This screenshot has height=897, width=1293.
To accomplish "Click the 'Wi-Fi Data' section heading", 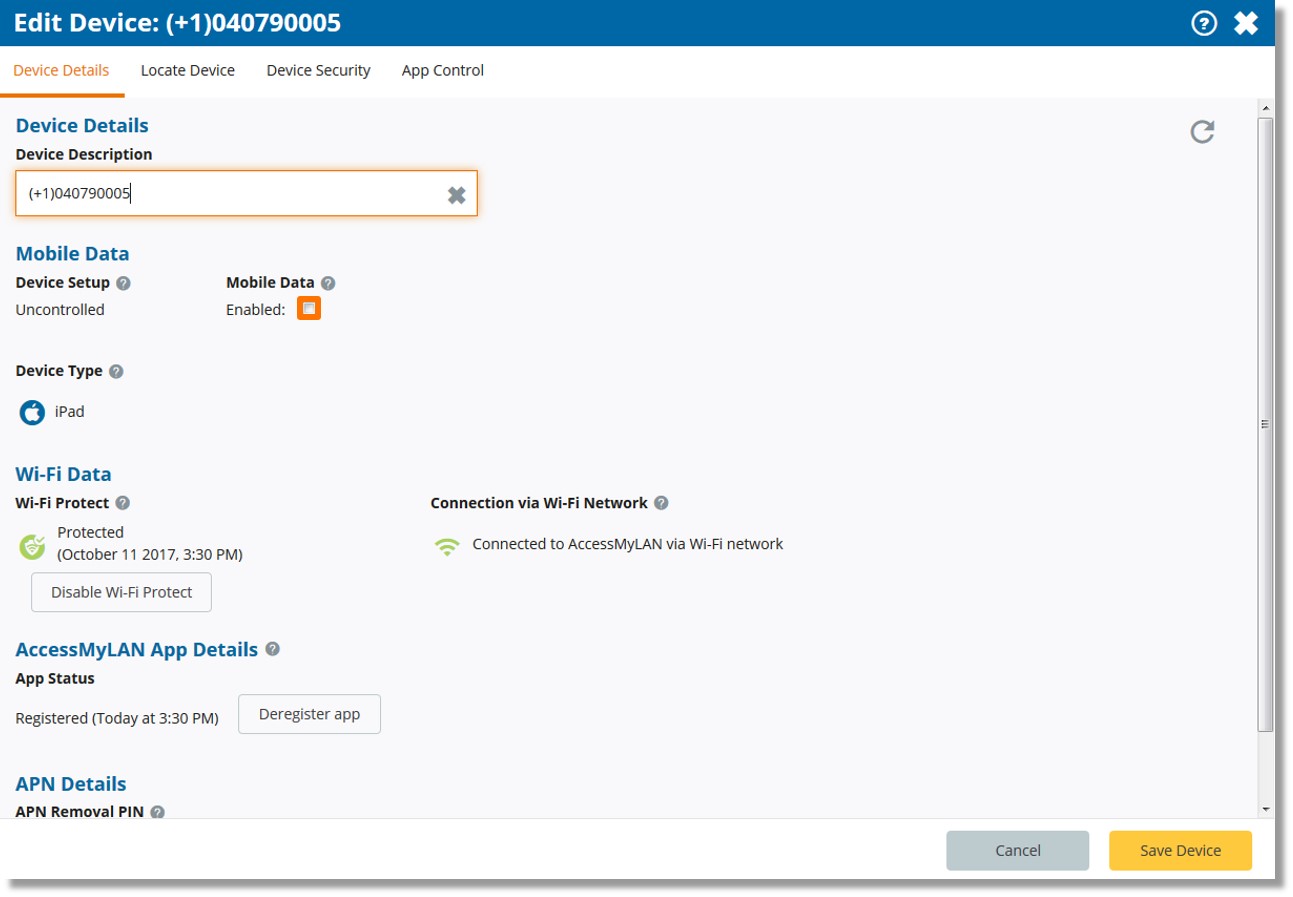I will (64, 474).
